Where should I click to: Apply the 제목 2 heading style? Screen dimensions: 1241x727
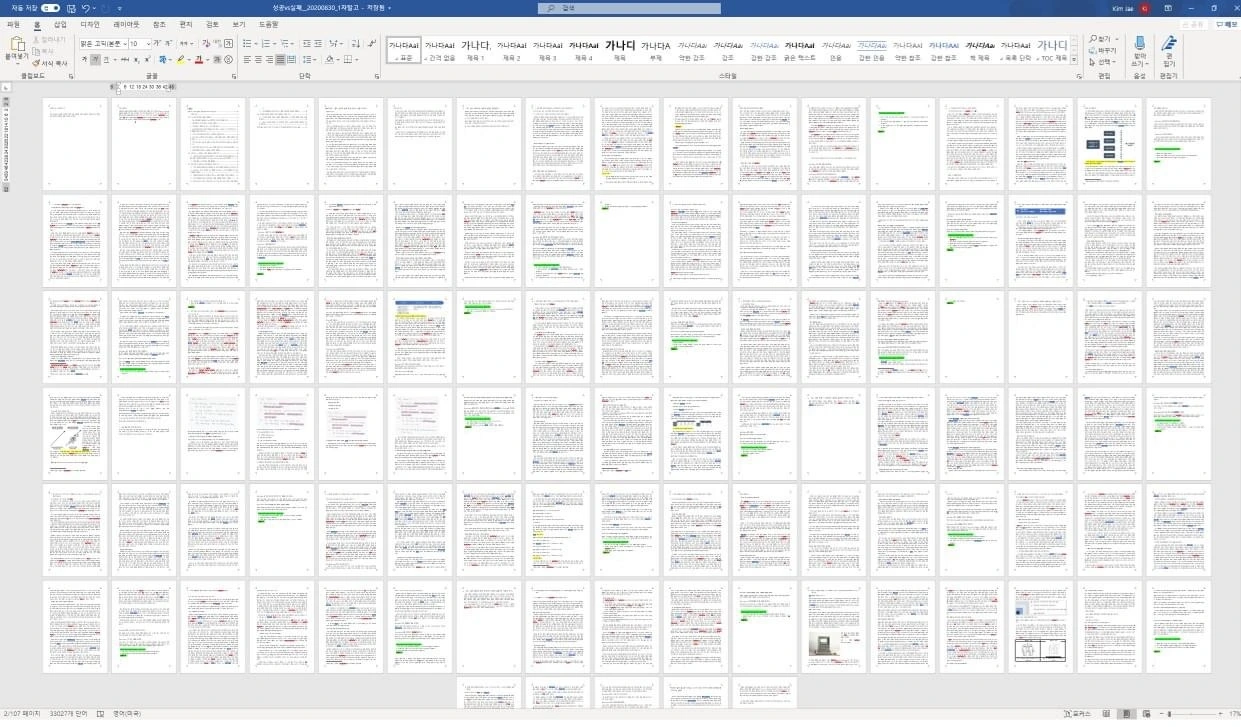coord(511,51)
